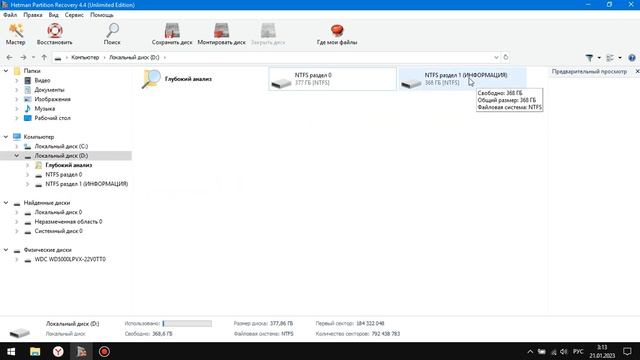The image size is (640, 360).
Task: Open the Помощь menu
Action: pyautogui.click(x=102, y=15)
